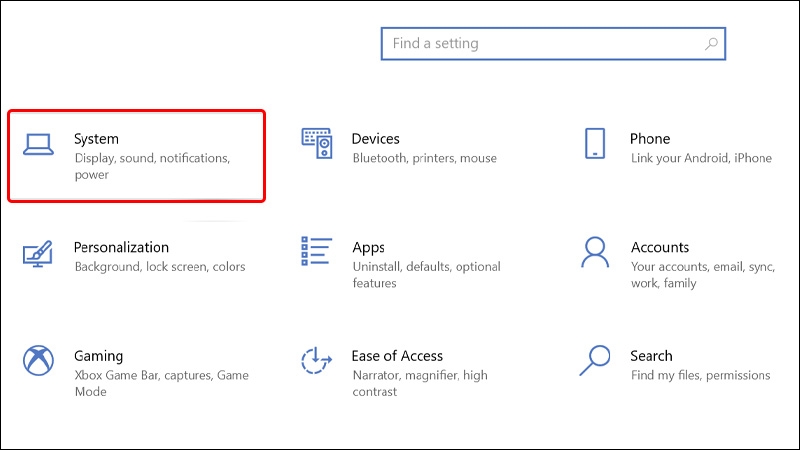The image size is (800, 450).
Task: Open Gaming settings title
Action: [x=98, y=356]
